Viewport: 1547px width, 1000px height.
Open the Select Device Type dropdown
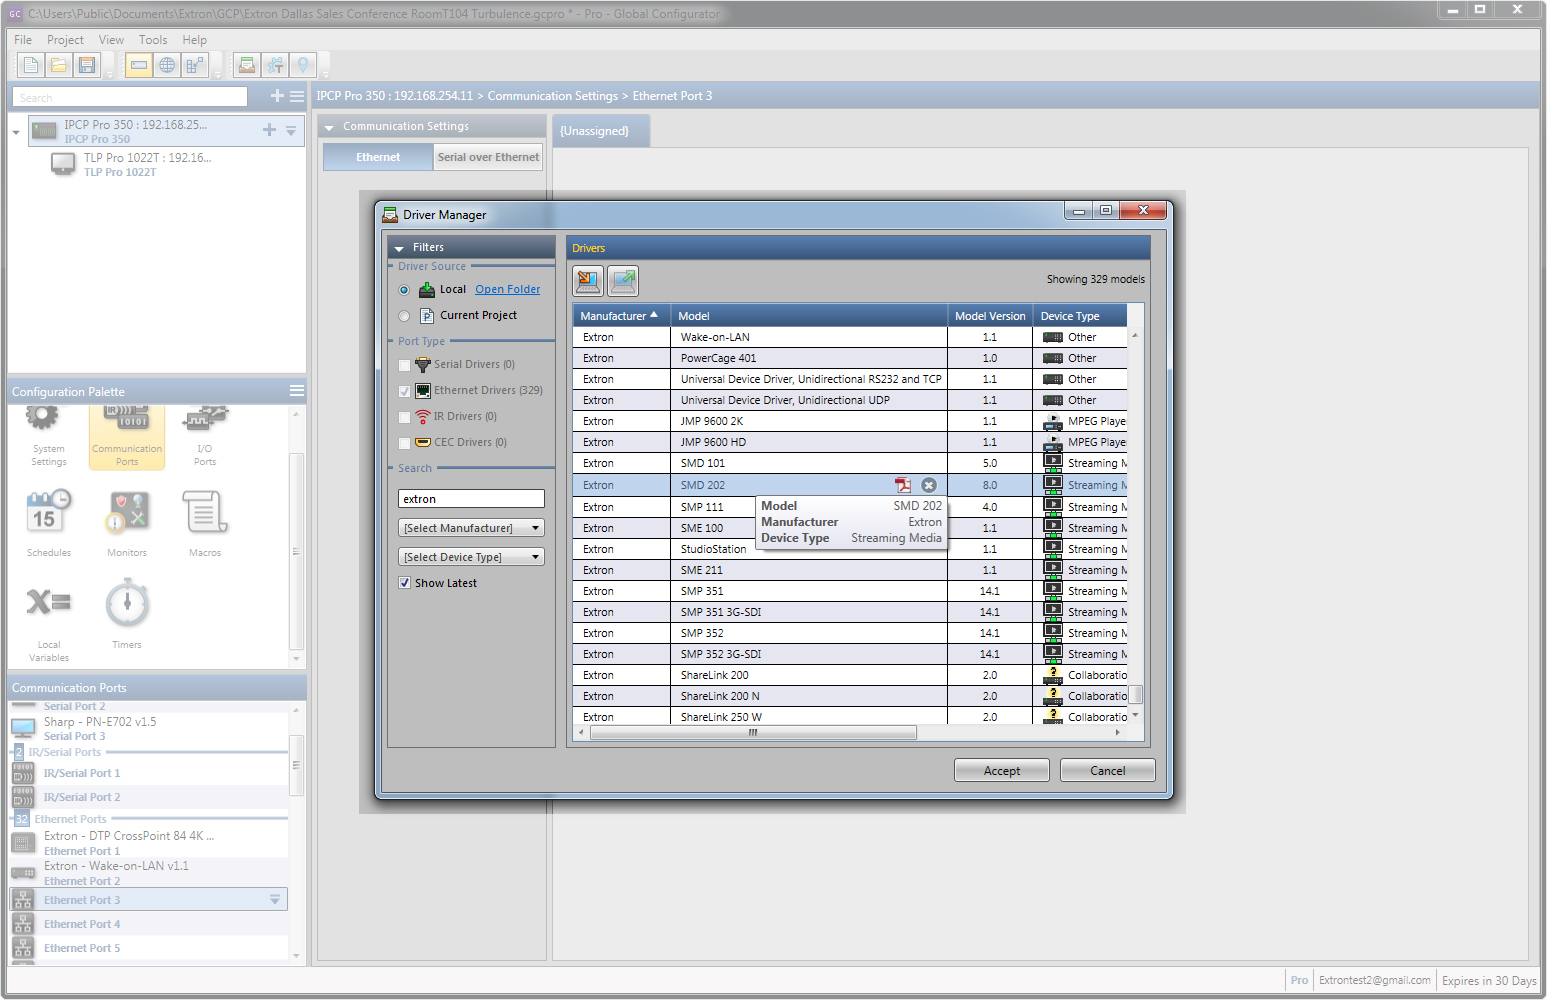pyautogui.click(x=471, y=557)
